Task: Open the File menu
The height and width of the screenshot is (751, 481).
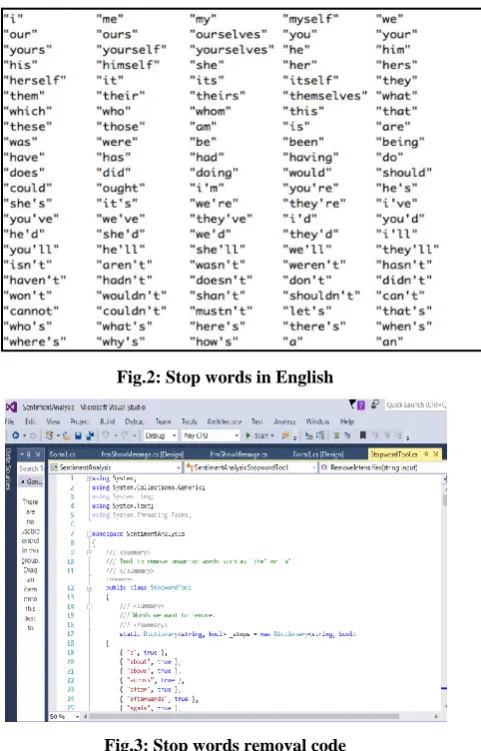Action: (x=9, y=421)
